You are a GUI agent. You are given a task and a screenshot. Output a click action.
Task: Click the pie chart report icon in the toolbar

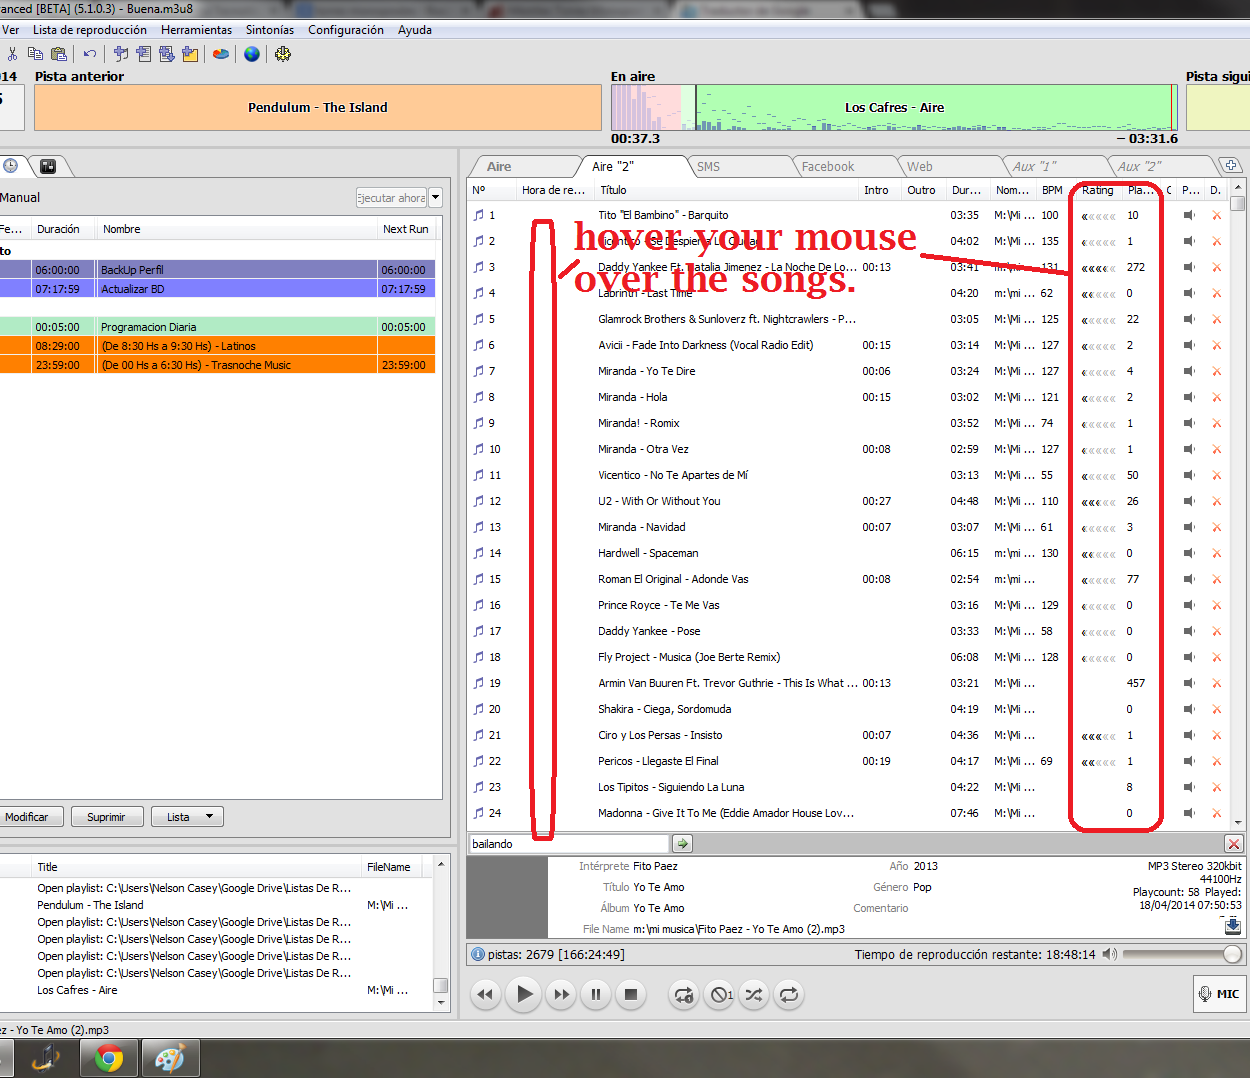221,54
